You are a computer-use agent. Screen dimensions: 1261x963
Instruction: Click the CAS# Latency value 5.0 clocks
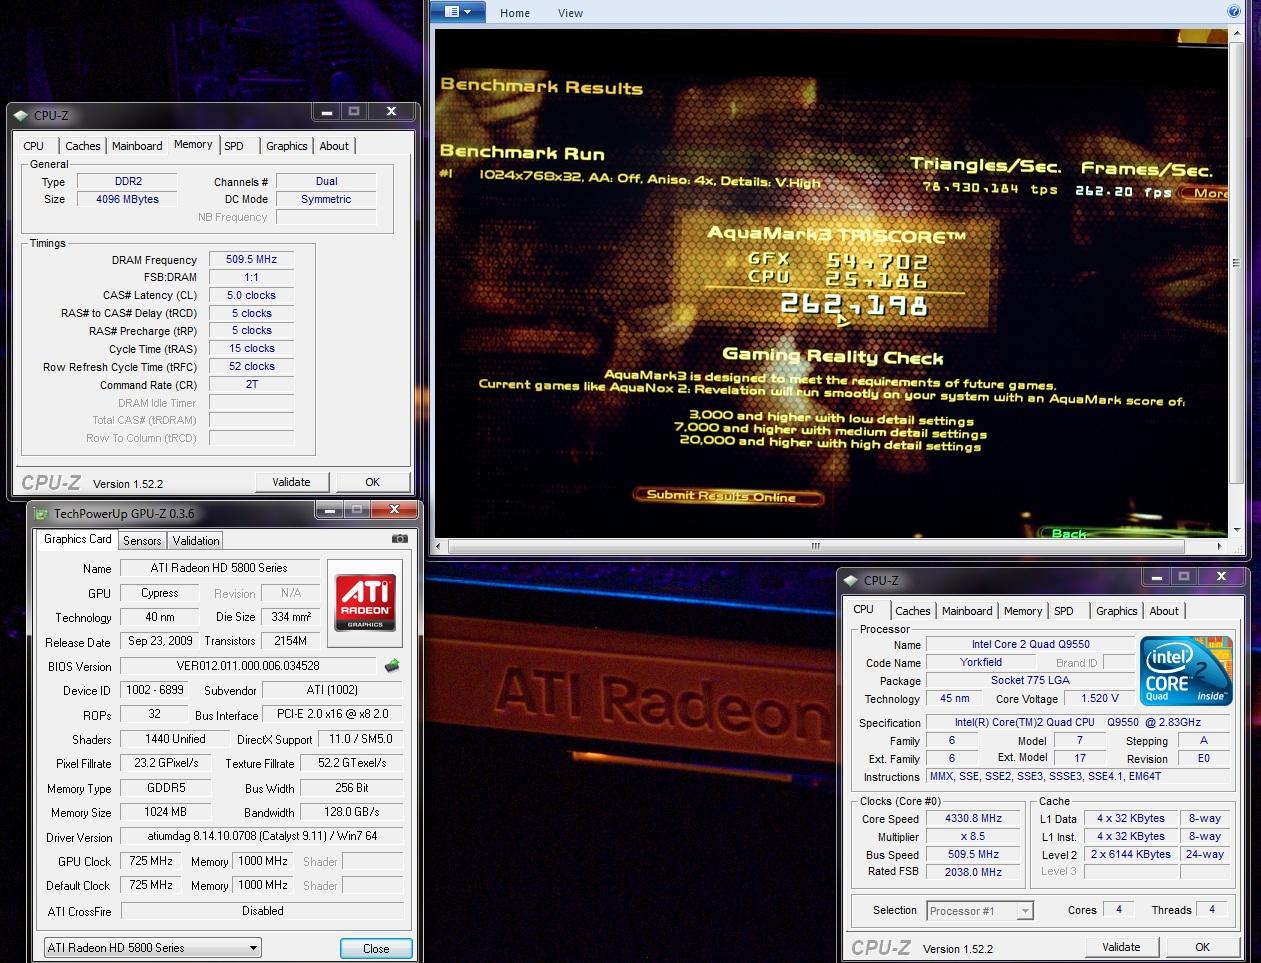point(251,295)
